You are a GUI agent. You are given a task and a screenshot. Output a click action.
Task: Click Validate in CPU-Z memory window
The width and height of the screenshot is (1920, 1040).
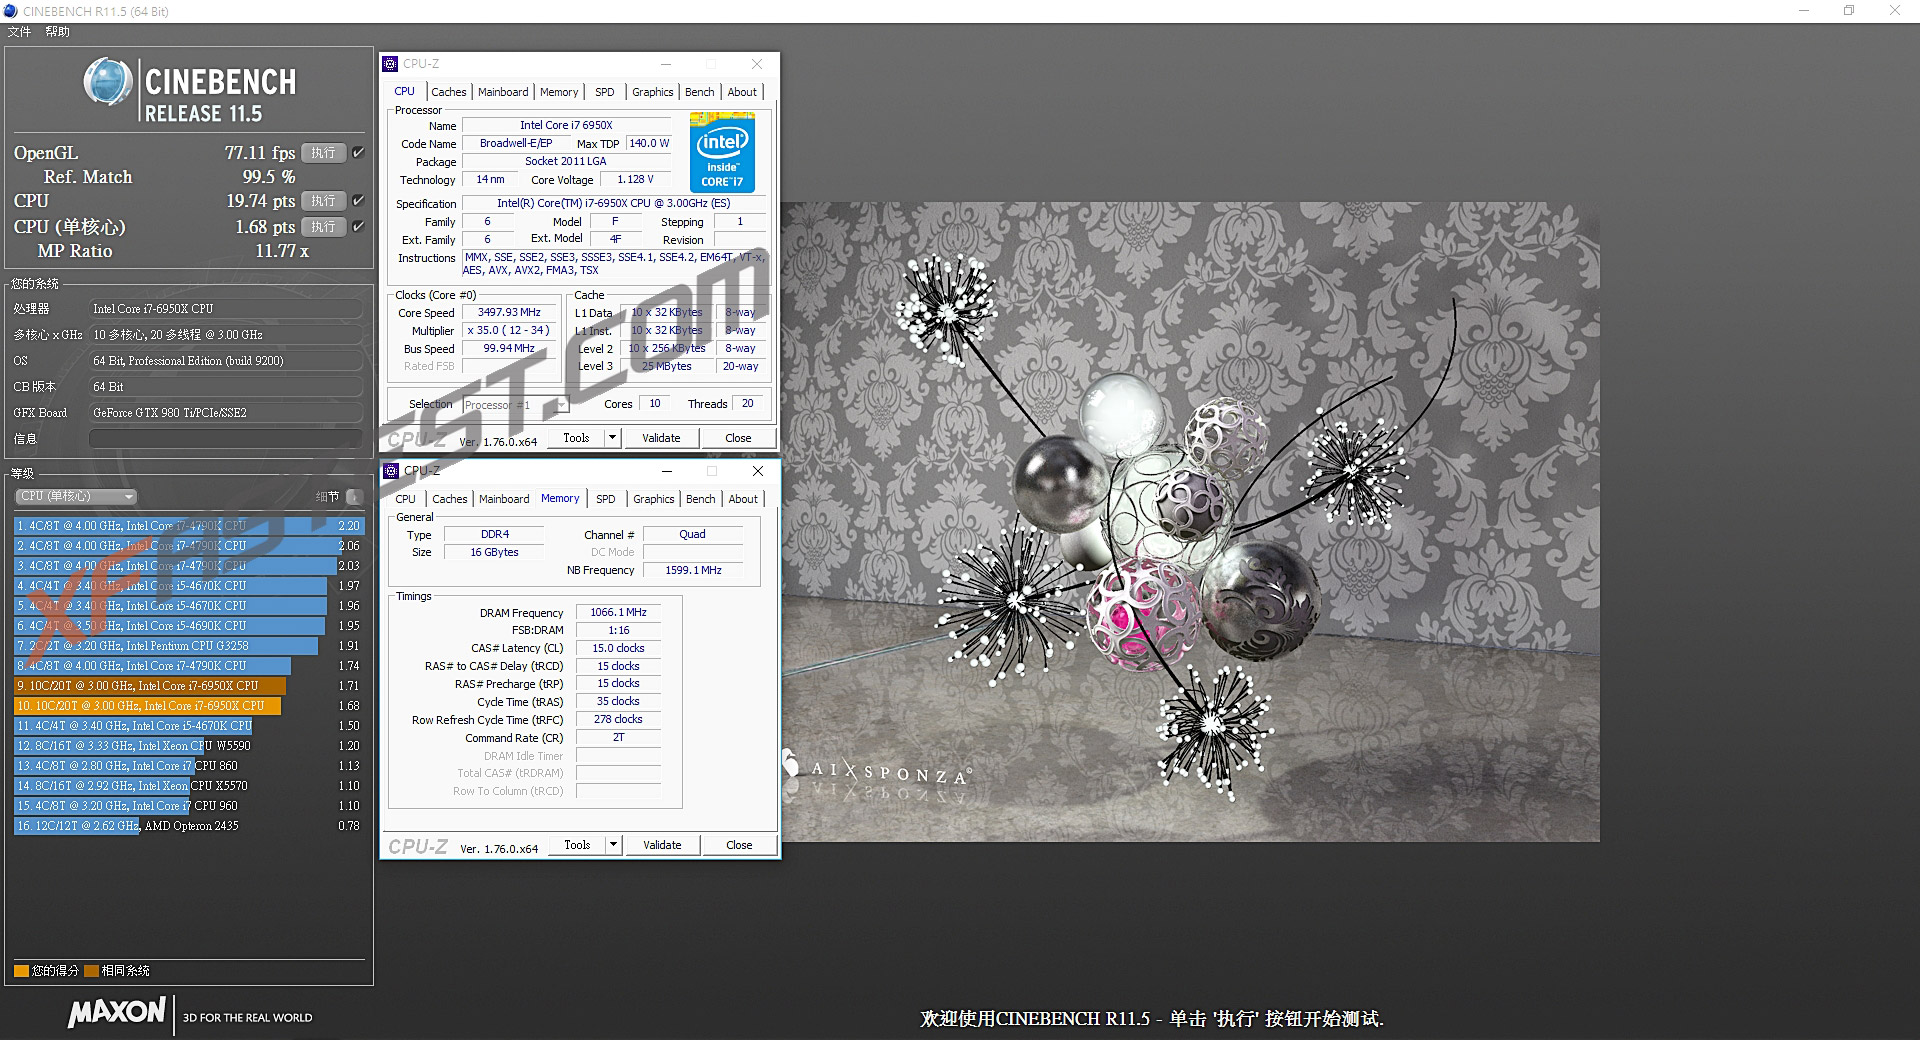(662, 845)
